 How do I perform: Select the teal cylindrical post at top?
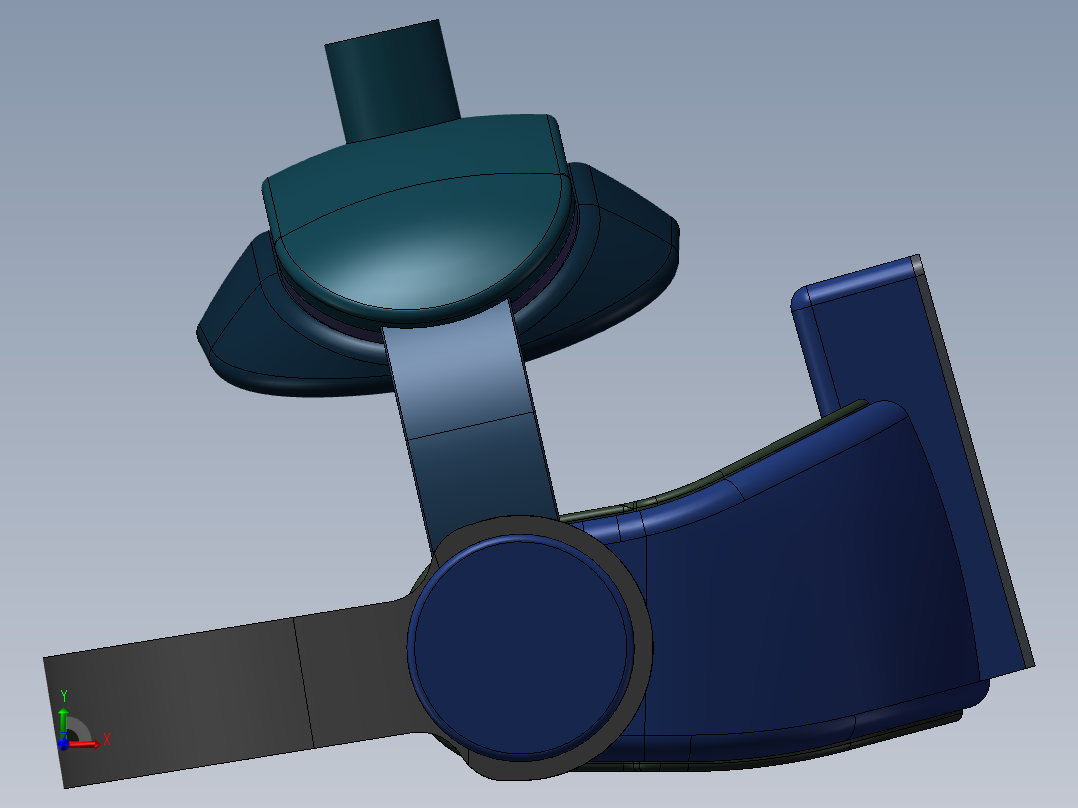(392, 79)
